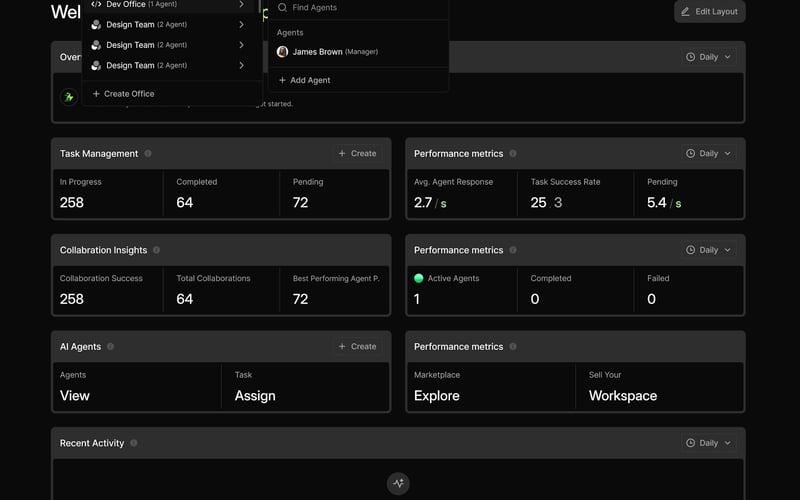Click the Avg. Agent Response 2.7 s metric
The image size is (800, 500).
[x=462, y=194]
